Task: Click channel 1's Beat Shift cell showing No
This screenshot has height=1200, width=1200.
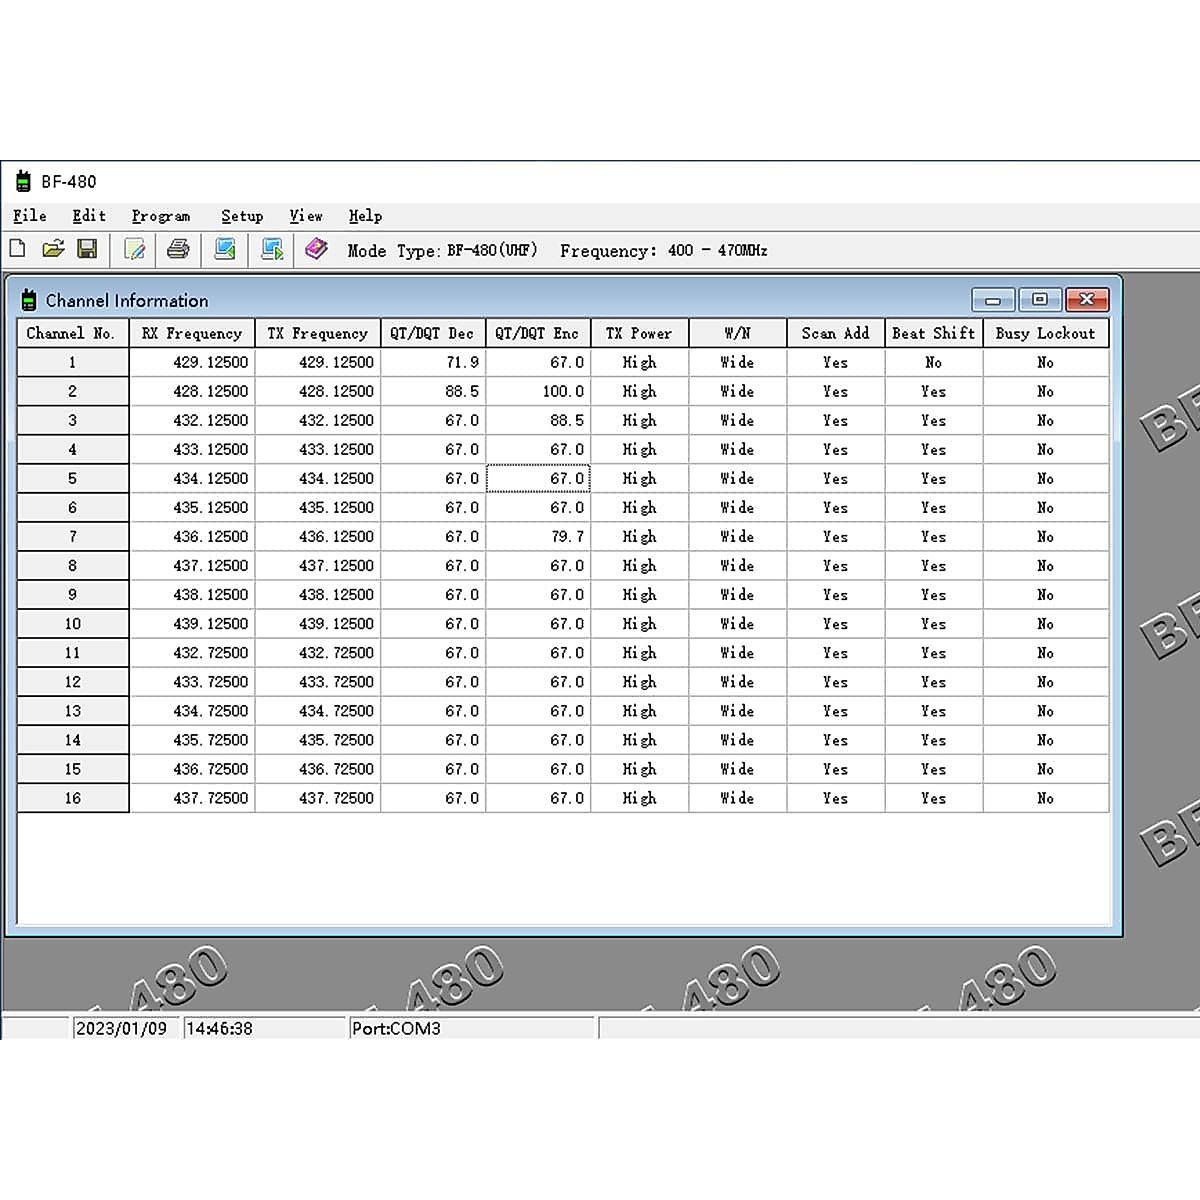Action: (933, 362)
